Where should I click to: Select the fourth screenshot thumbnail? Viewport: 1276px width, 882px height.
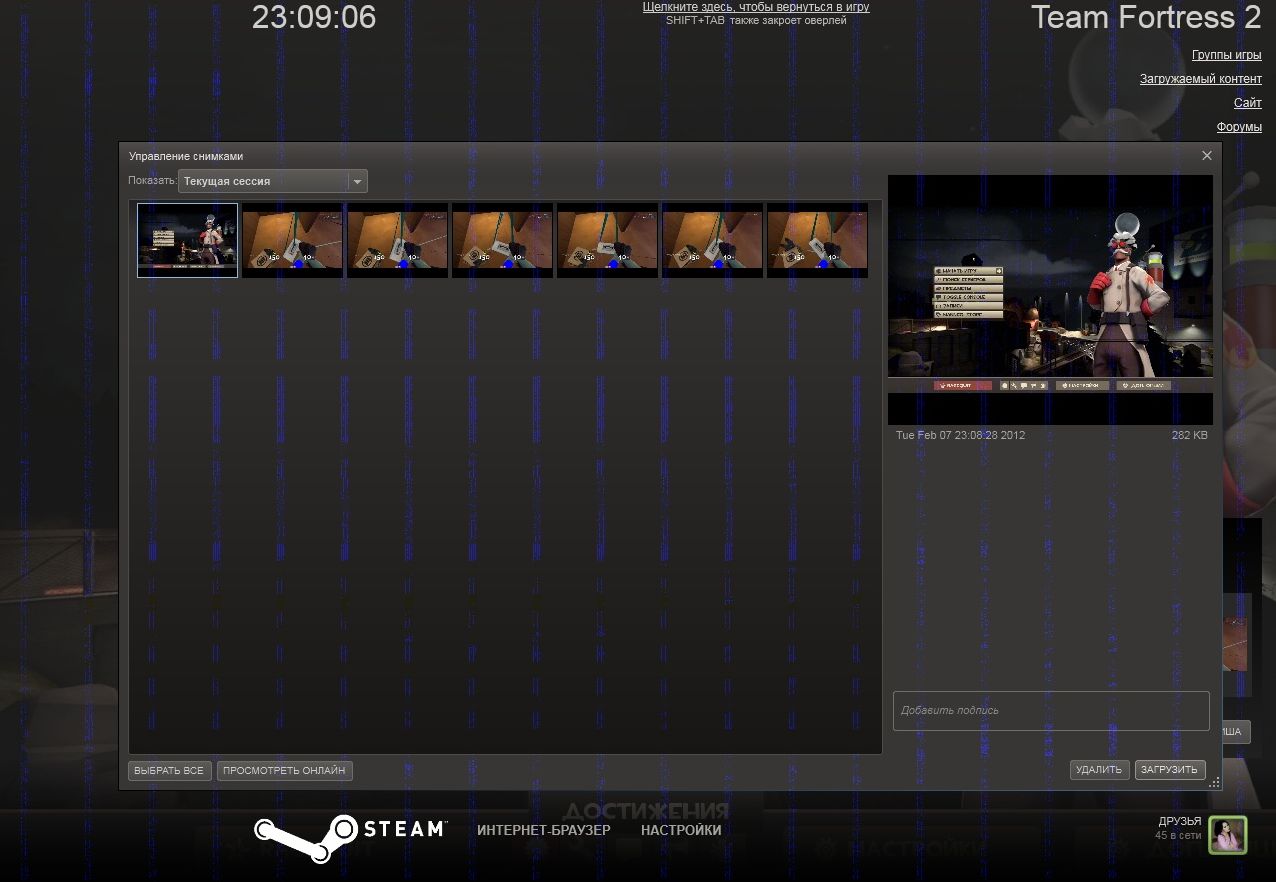coord(502,240)
